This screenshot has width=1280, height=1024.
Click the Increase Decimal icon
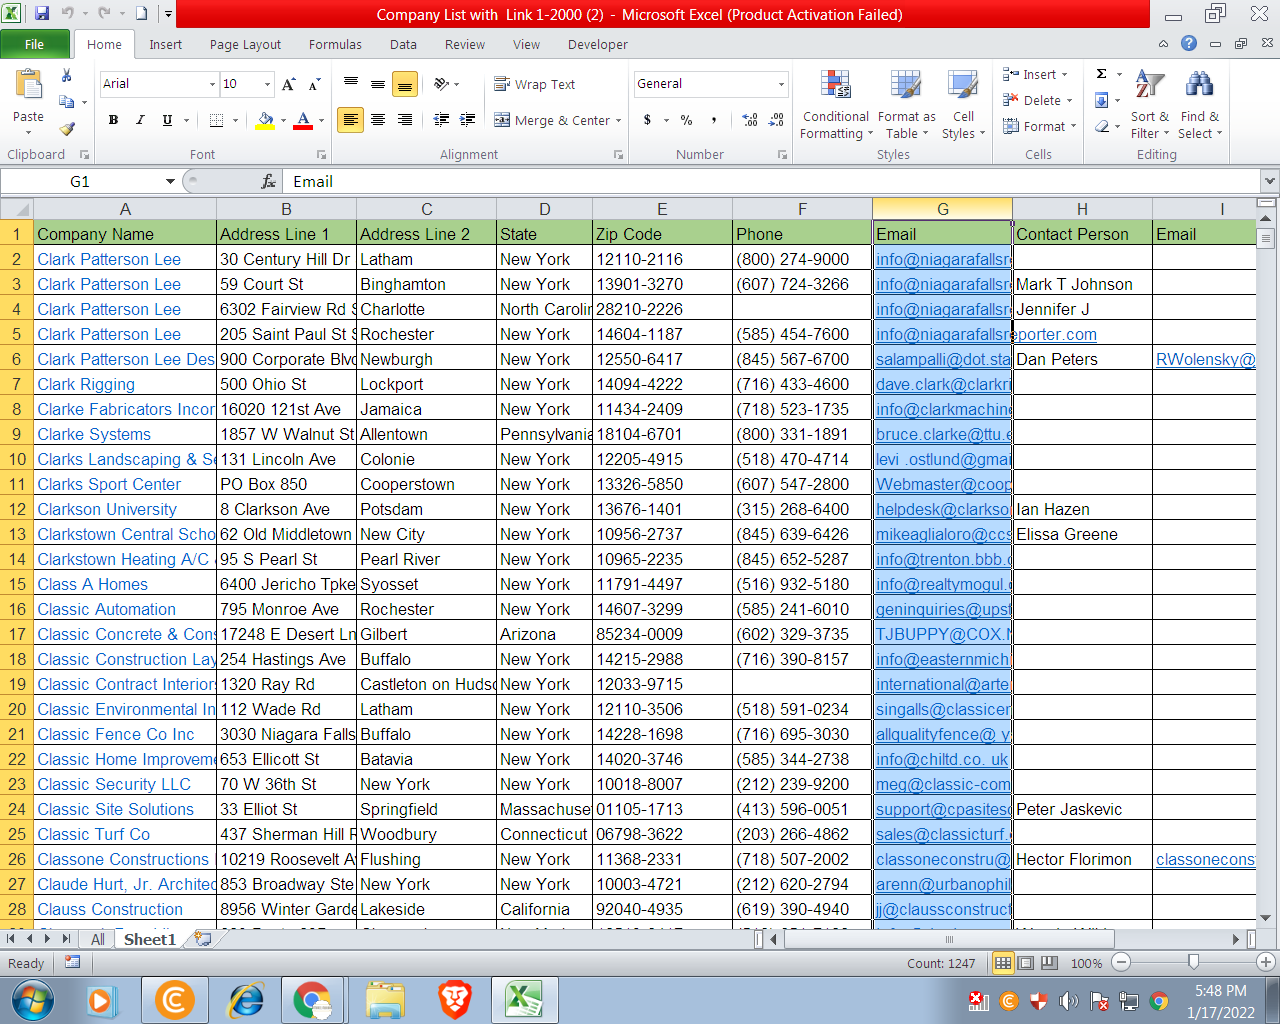point(750,120)
